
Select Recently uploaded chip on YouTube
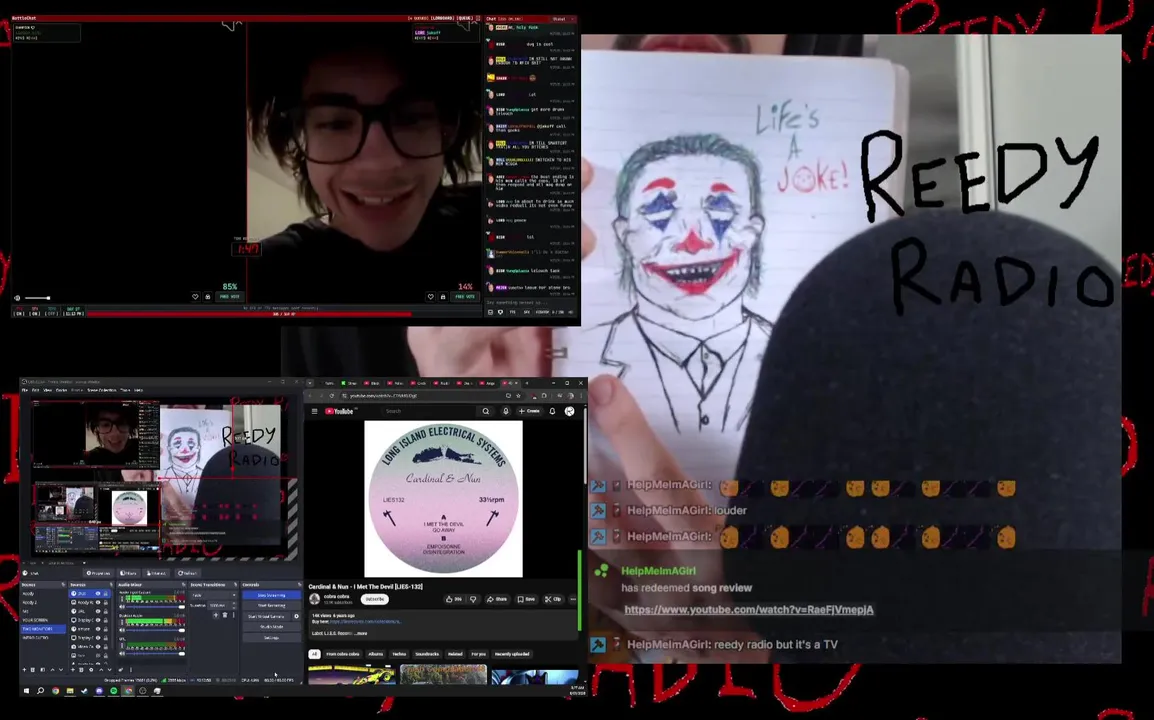coord(512,654)
